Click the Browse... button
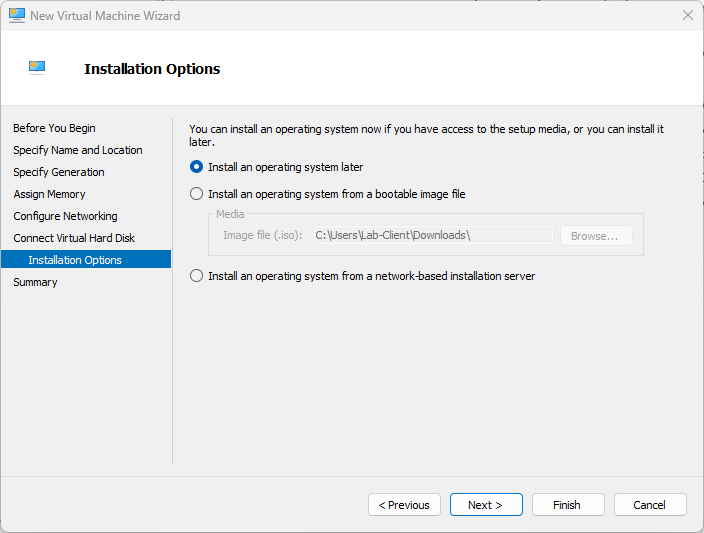The width and height of the screenshot is (704, 533). pos(595,236)
